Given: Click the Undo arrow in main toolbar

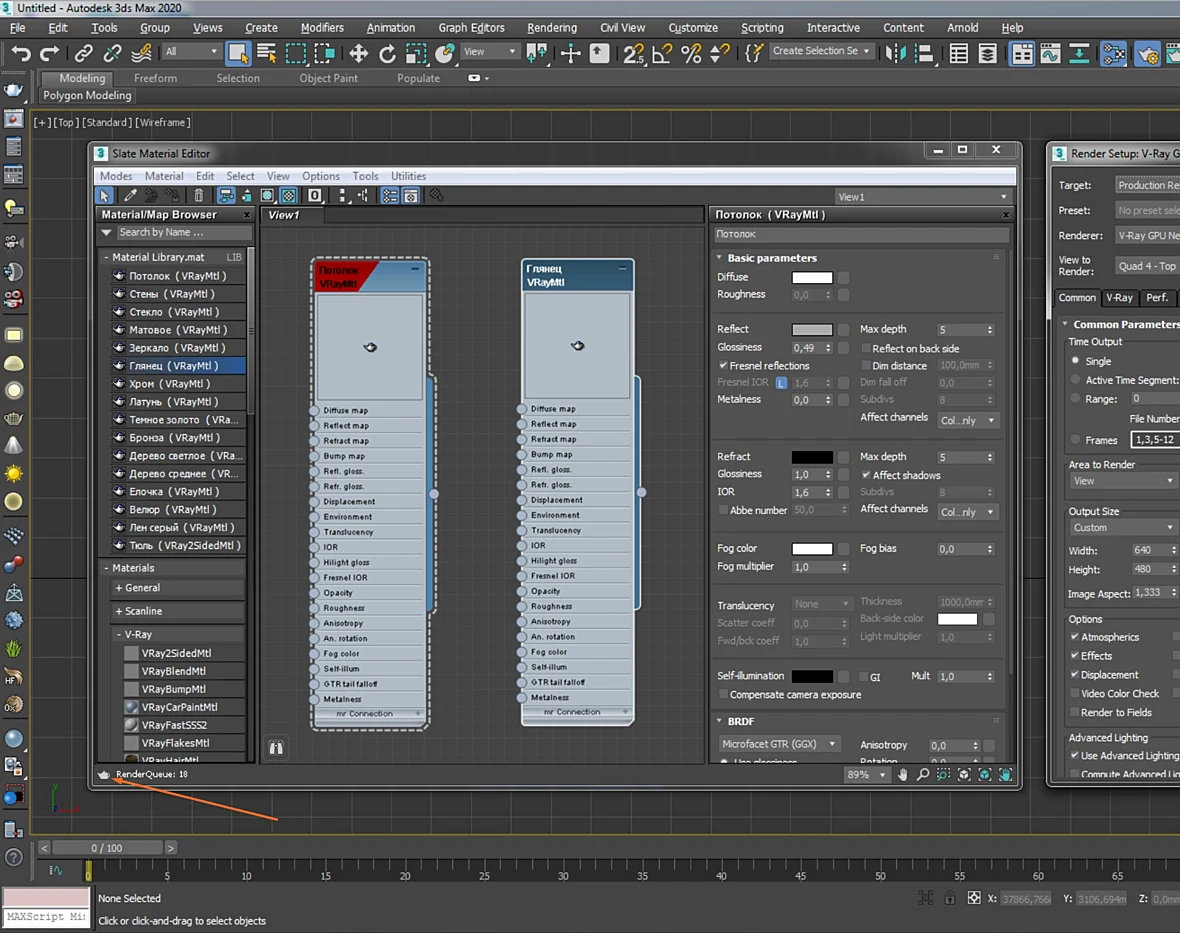Looking at the screenshot, I should pos(21,53).
